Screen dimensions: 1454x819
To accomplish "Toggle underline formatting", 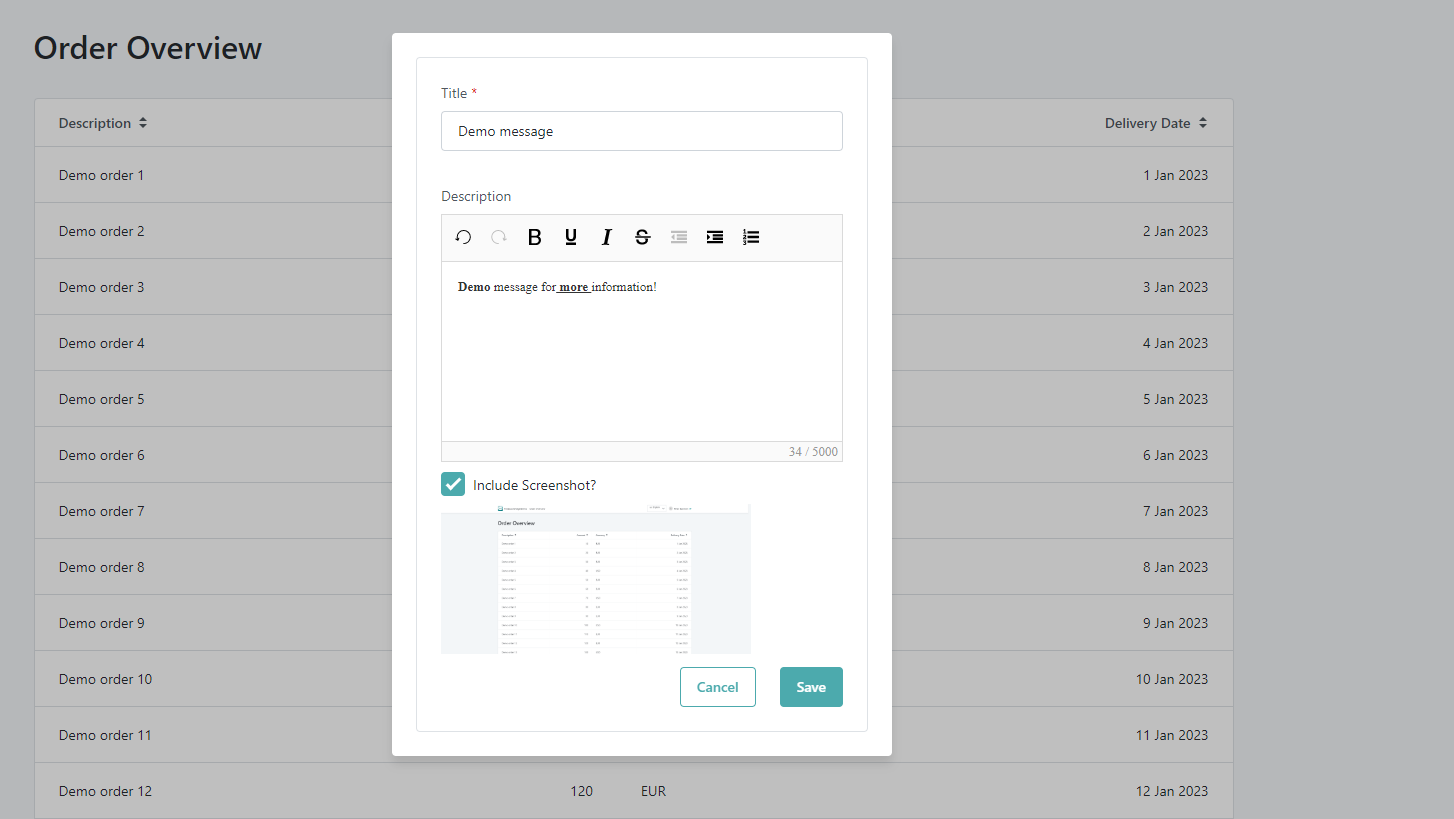I will [x=571, y=237].
